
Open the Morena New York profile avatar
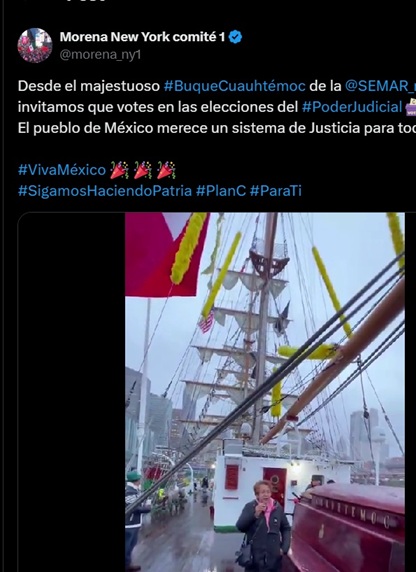point(35,45)
